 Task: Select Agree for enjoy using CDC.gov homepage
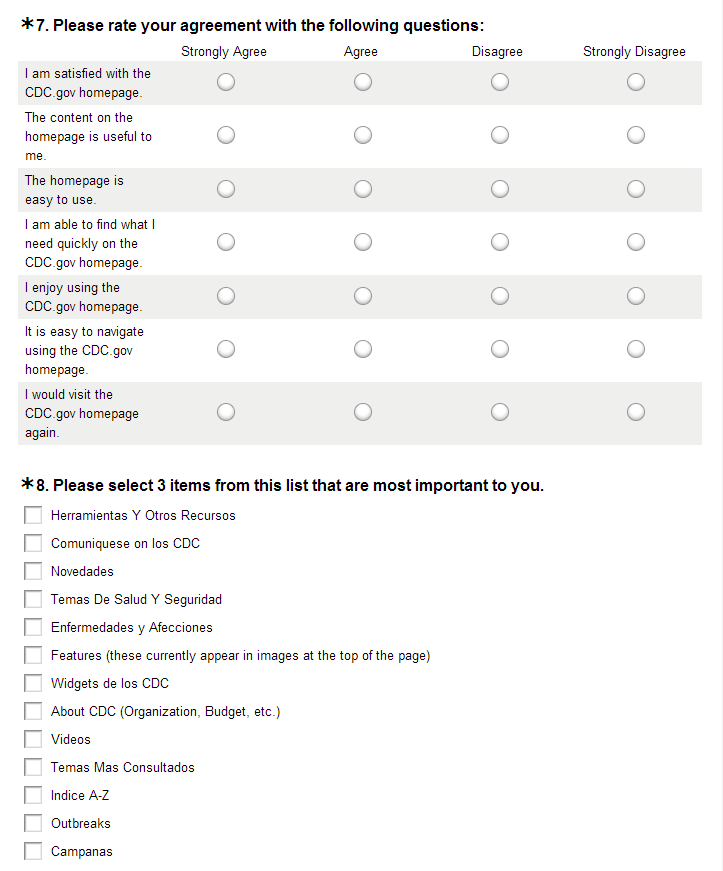pos(363,296)
